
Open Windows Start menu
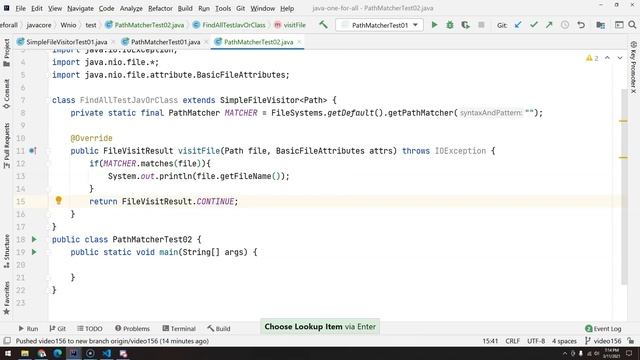[8, 353]
